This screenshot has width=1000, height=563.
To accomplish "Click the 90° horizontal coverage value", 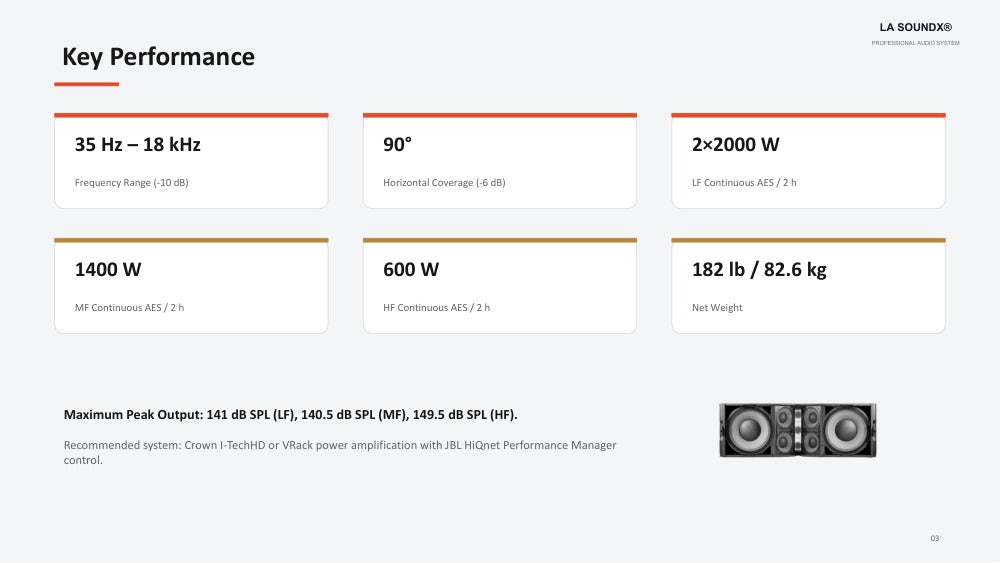I will [397, 145].
